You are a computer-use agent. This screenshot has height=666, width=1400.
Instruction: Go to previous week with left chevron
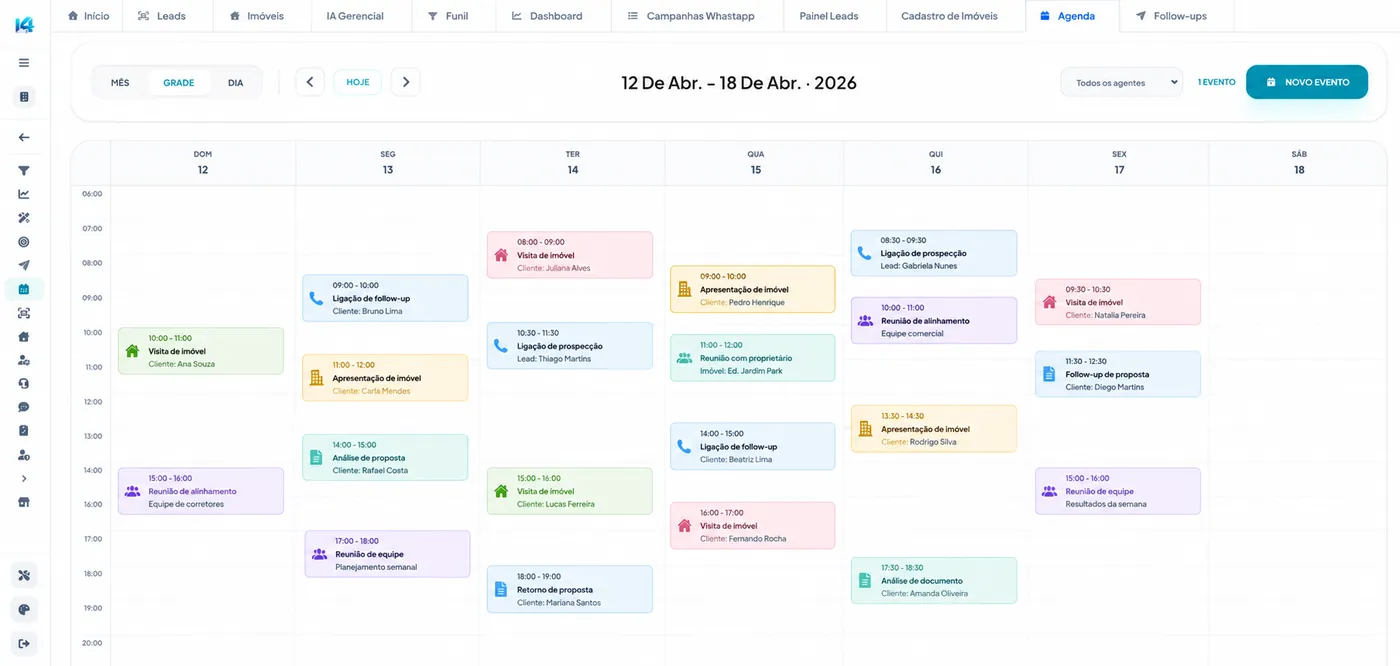point(310,82)
